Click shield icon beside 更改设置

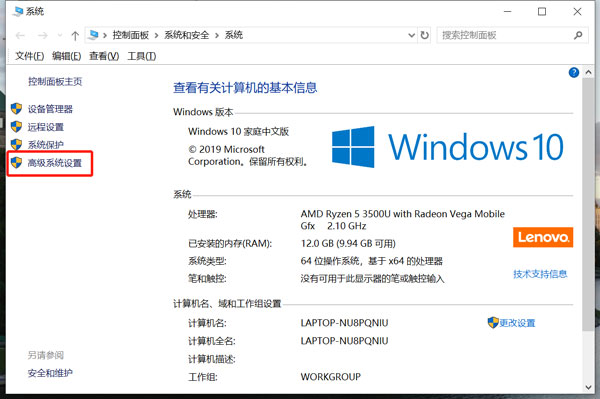(x=493, y=322)
